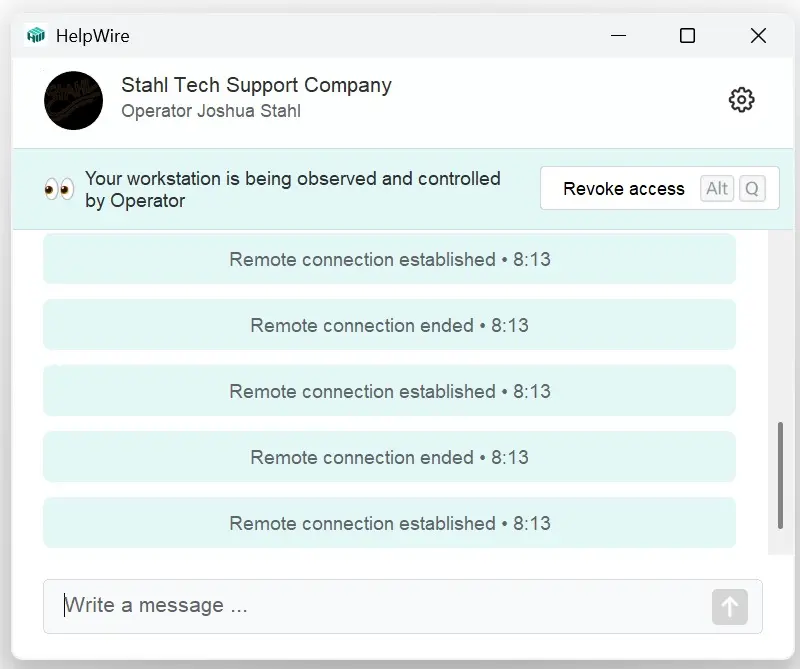Click the Q key hint badge
This screenshot has height=669, width=800.
(752, 189)
